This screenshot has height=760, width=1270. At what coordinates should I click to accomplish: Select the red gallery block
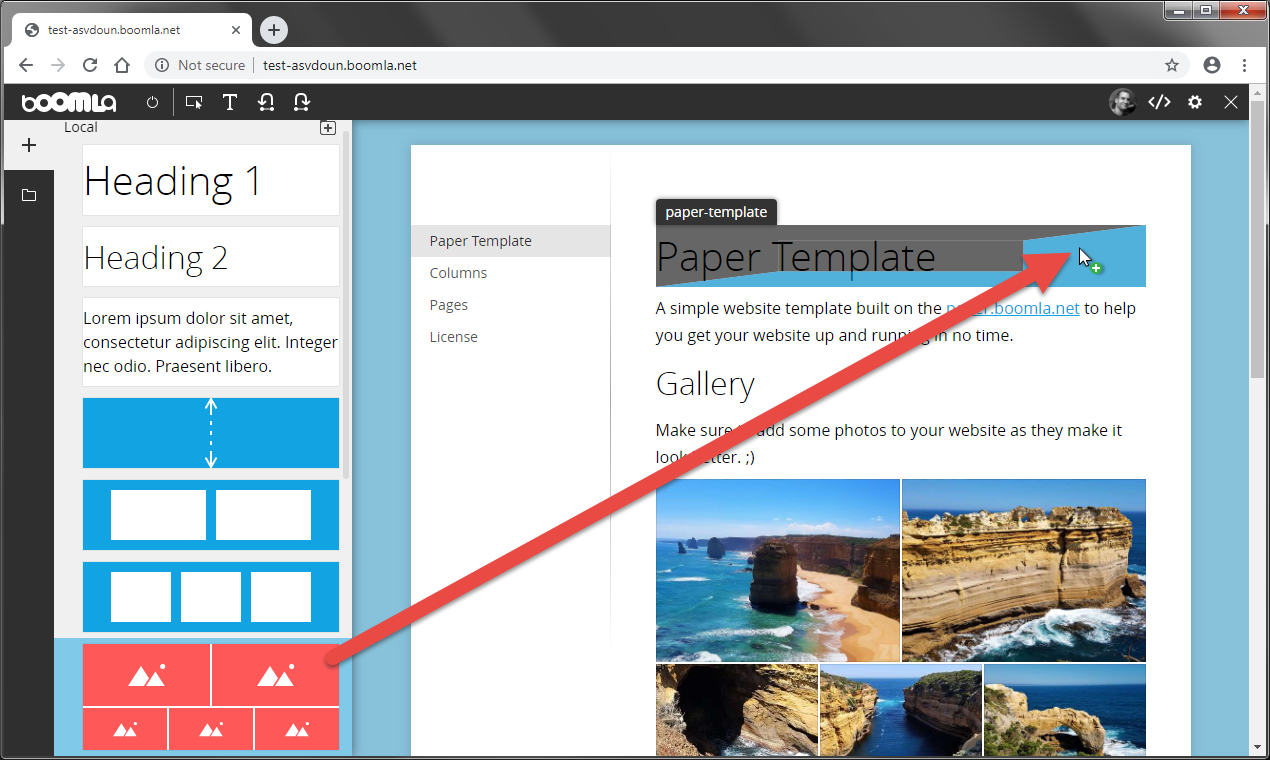211,697
